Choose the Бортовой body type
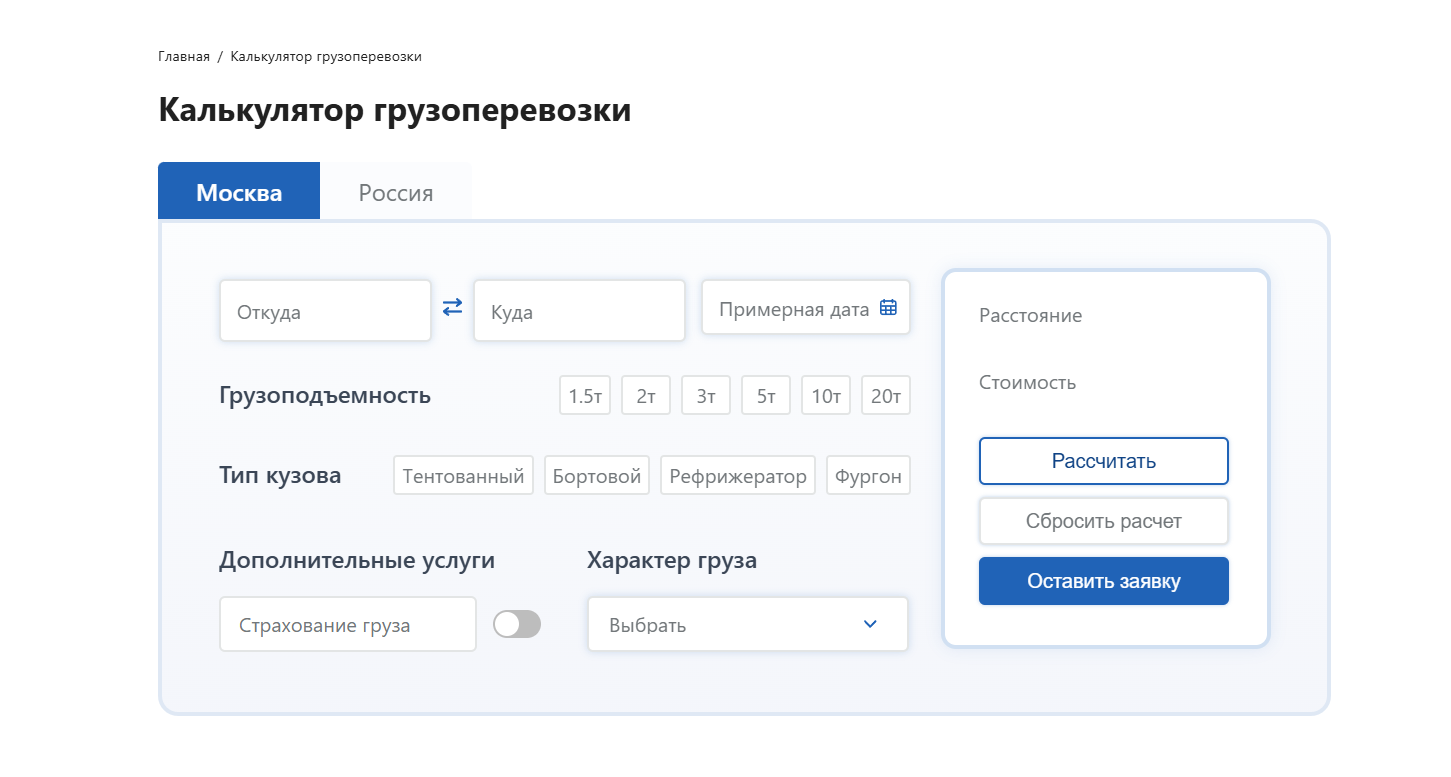 pyautogui.click(x=597, y=476)
